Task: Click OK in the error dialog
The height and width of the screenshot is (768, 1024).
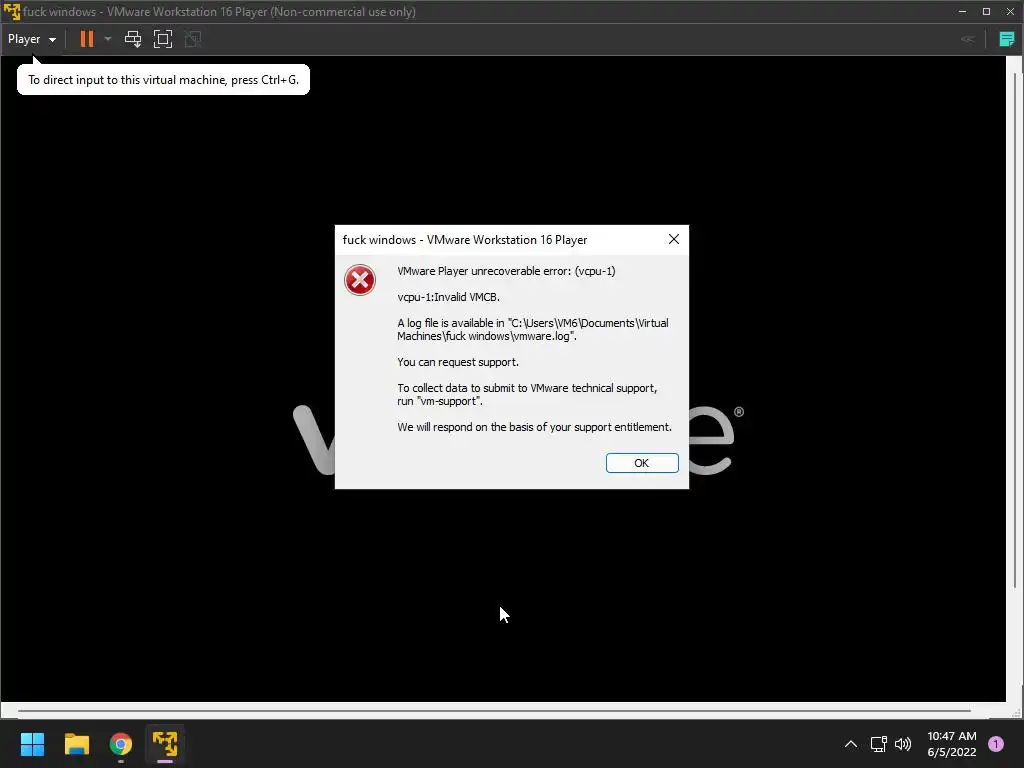Action: pos(642,462)
